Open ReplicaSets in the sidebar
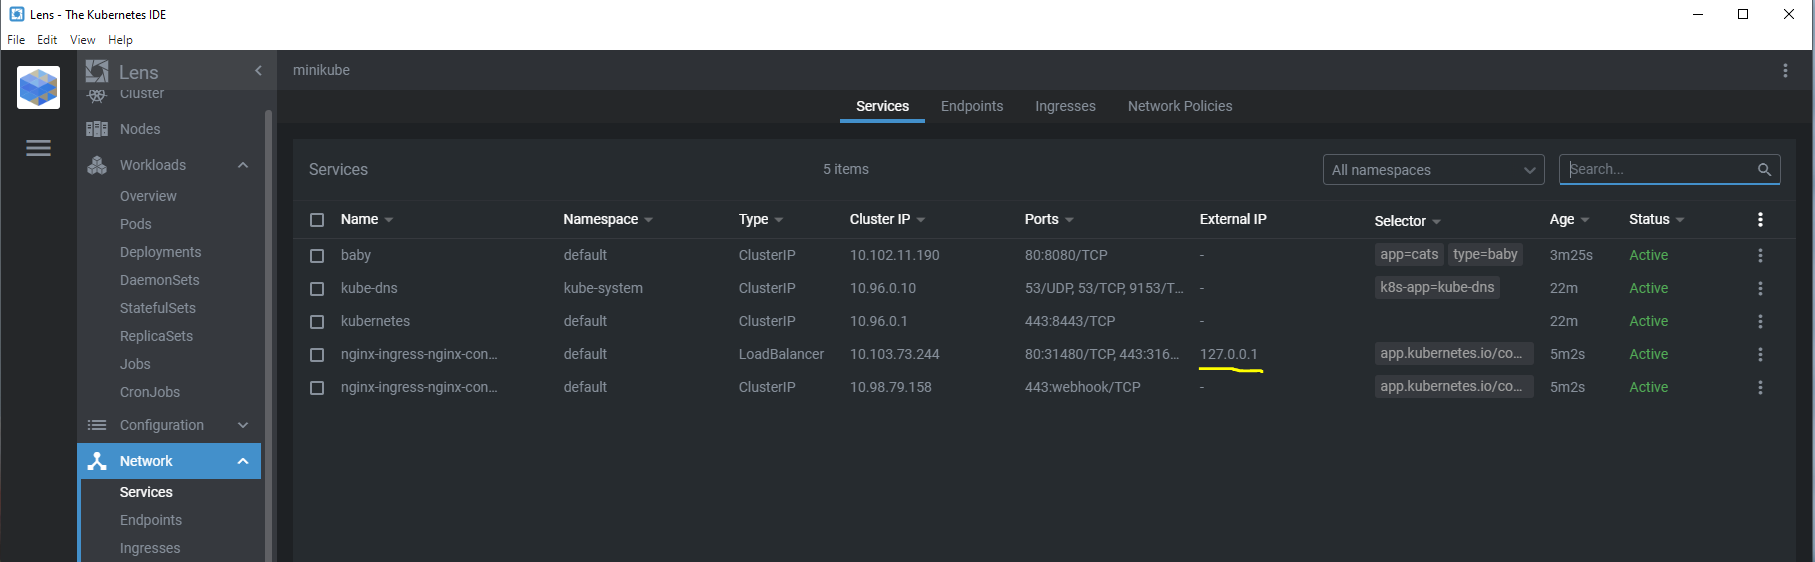The height and width of the screenshot is (562, 1815). tap(156, 336)
